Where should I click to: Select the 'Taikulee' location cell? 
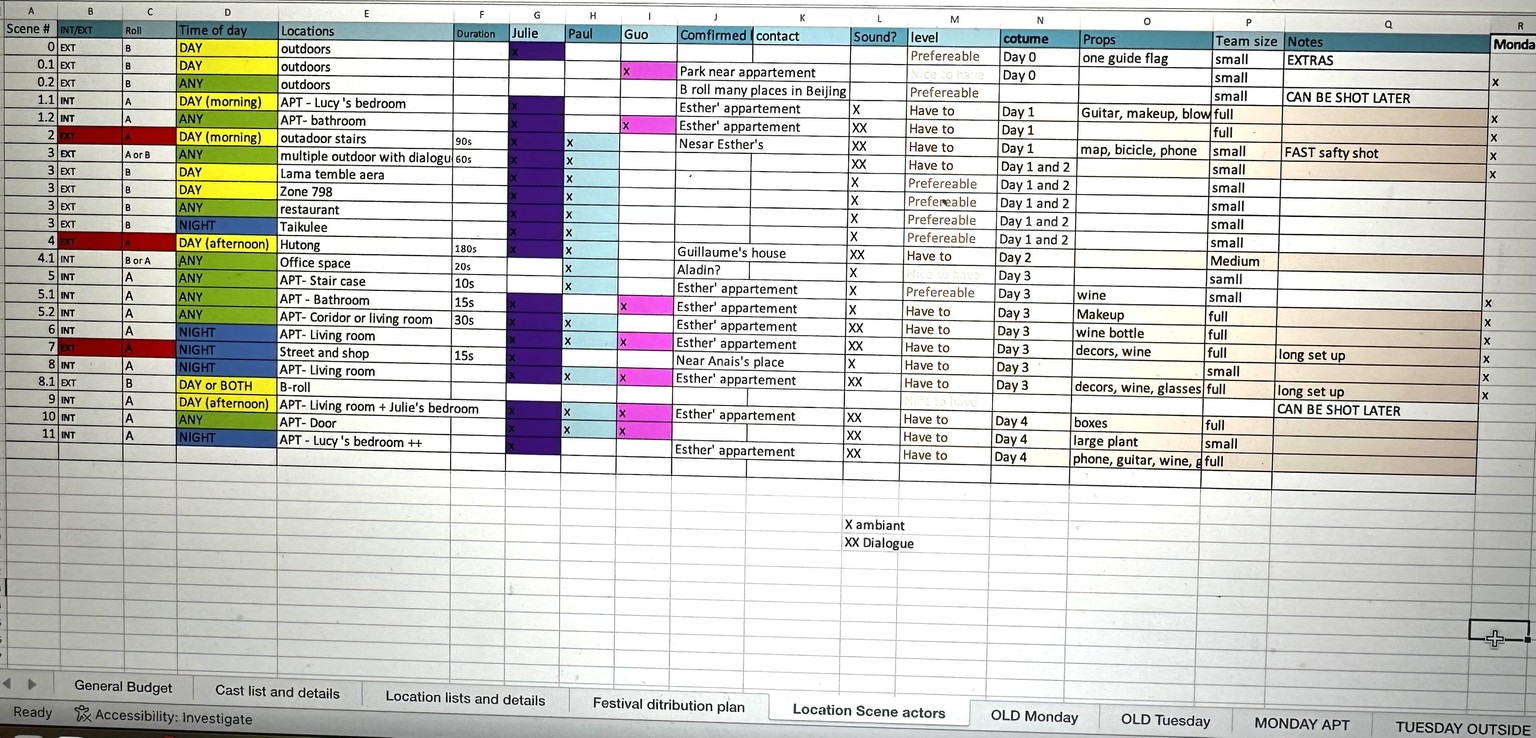(365, 227)
